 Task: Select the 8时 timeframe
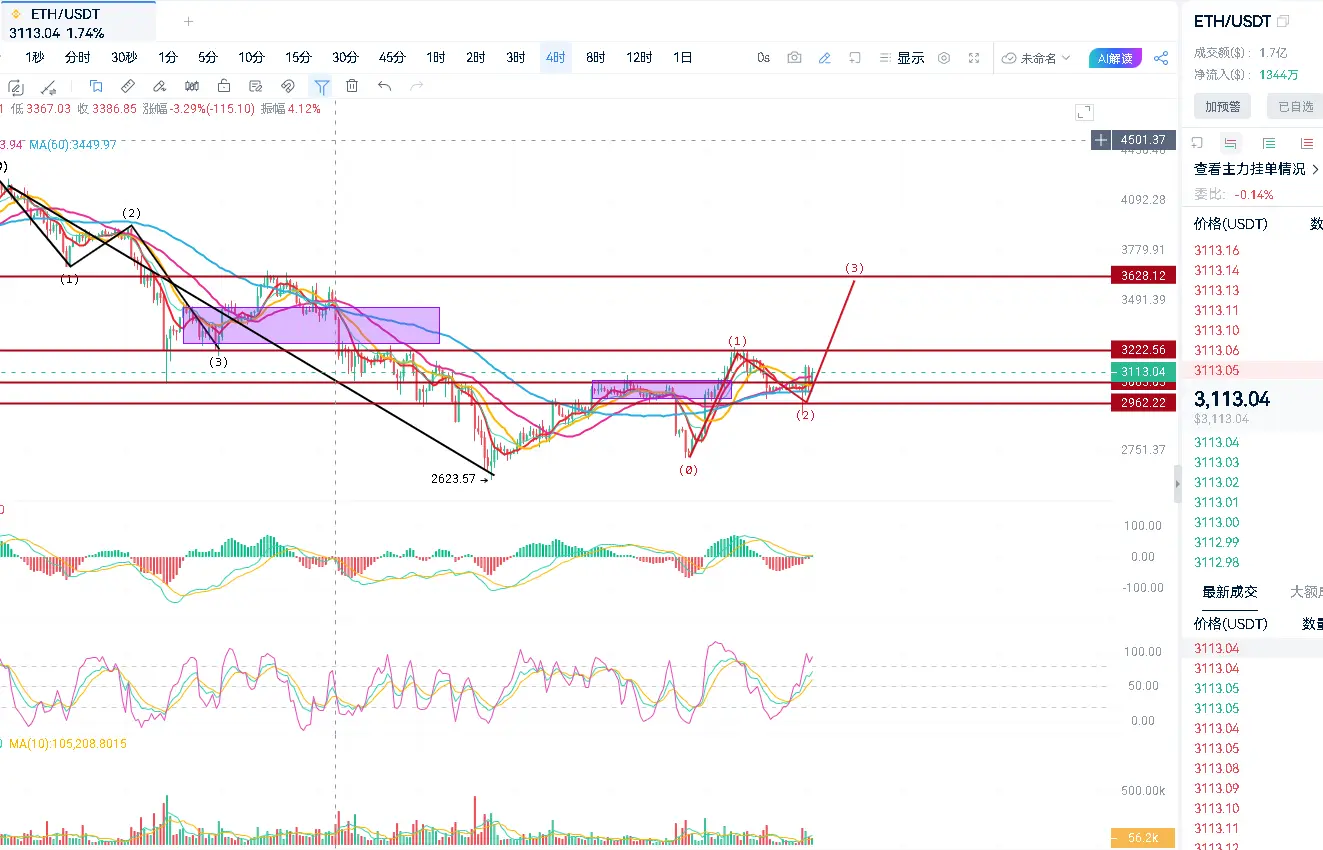click(595, 58)
